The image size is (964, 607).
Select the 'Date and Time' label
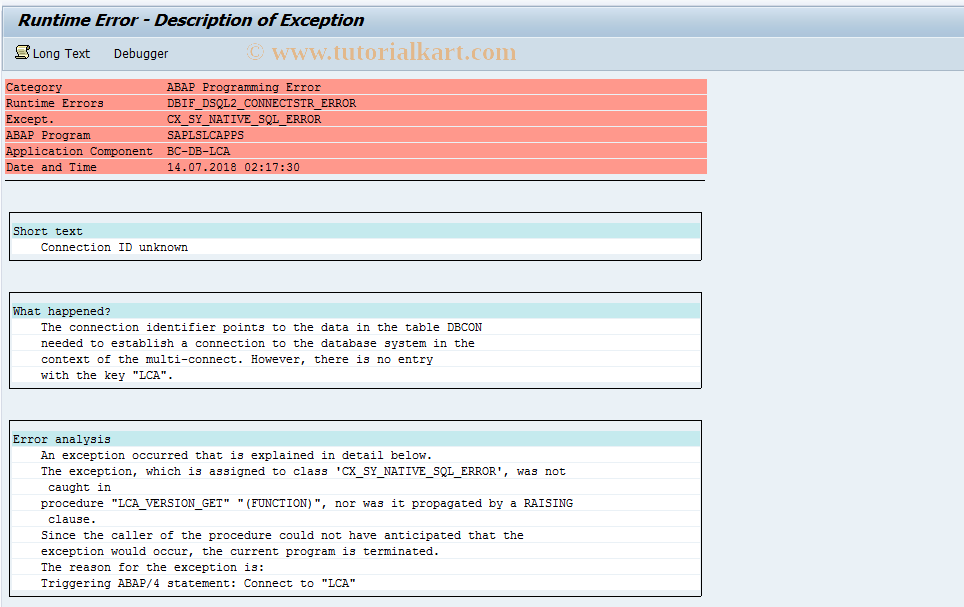(51, 167)
